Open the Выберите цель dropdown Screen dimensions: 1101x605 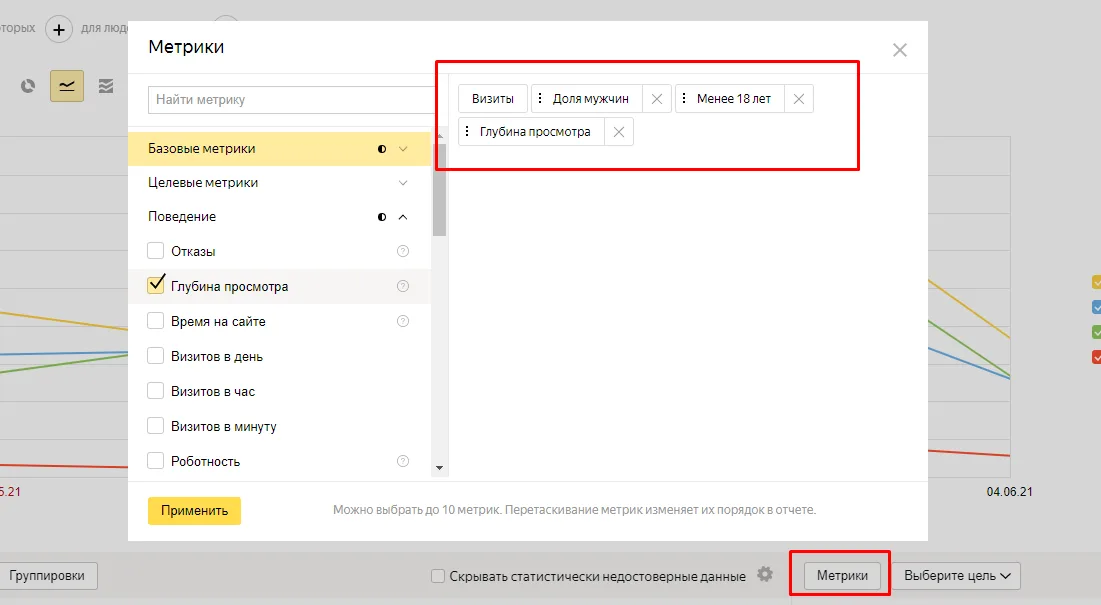[956, 576]
